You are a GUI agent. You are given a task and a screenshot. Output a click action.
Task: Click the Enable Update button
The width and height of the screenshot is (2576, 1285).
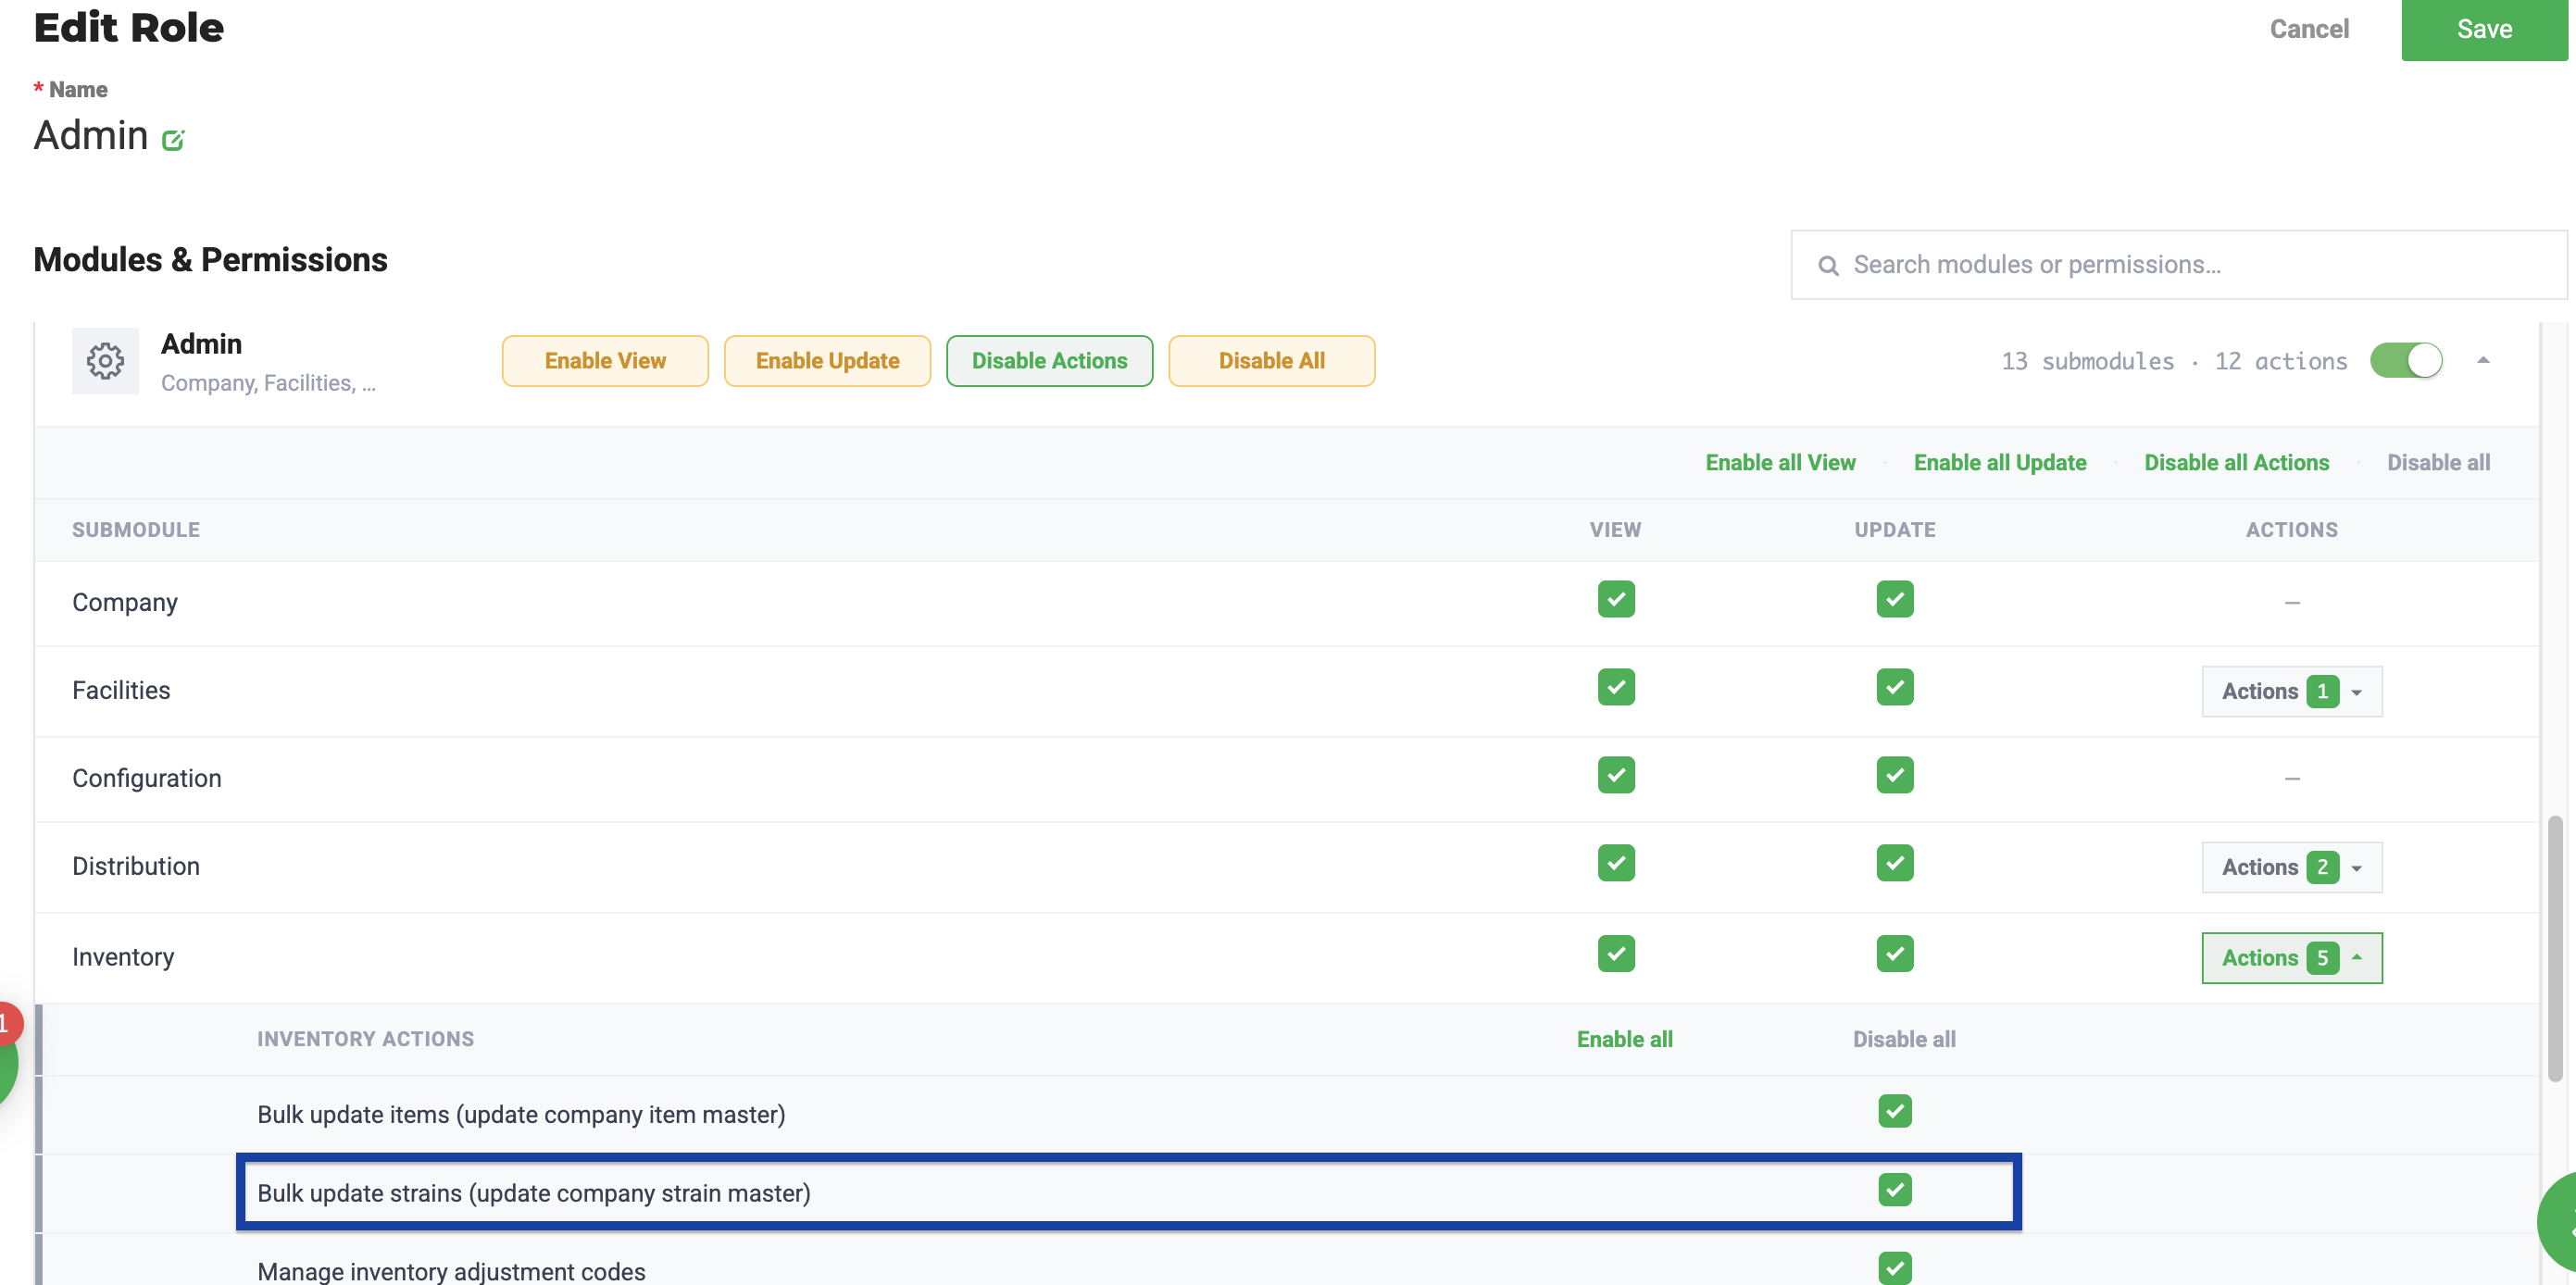pos(827,361)
